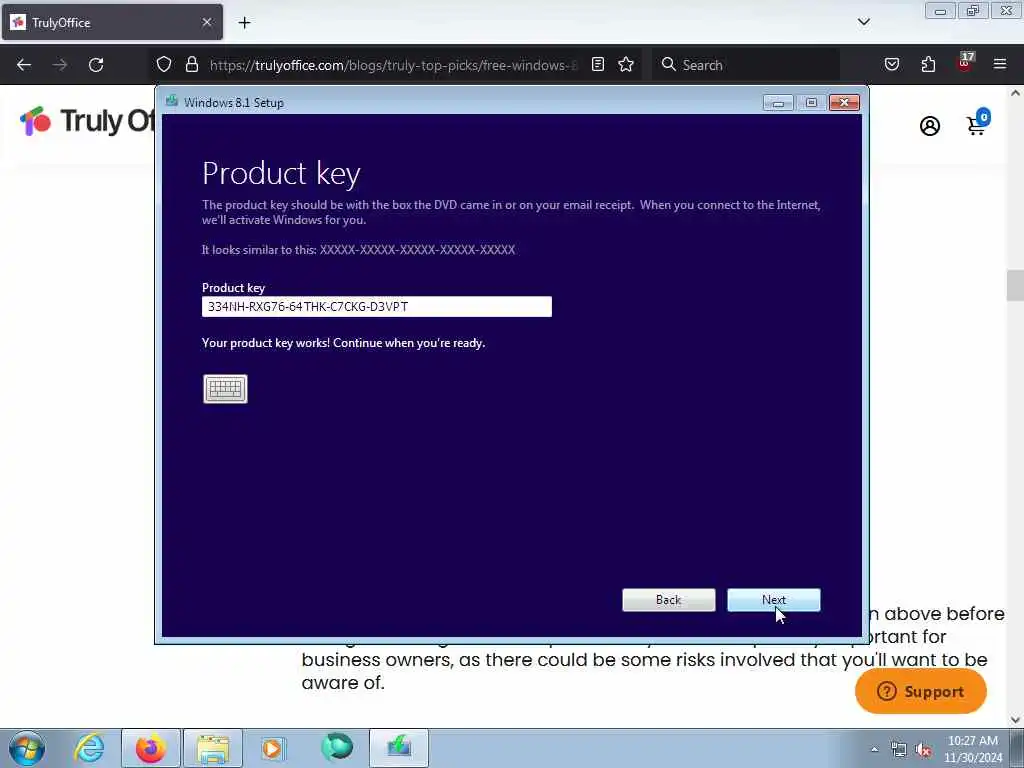Click the page vertical scrollbar thumb

coord(1015,285)
